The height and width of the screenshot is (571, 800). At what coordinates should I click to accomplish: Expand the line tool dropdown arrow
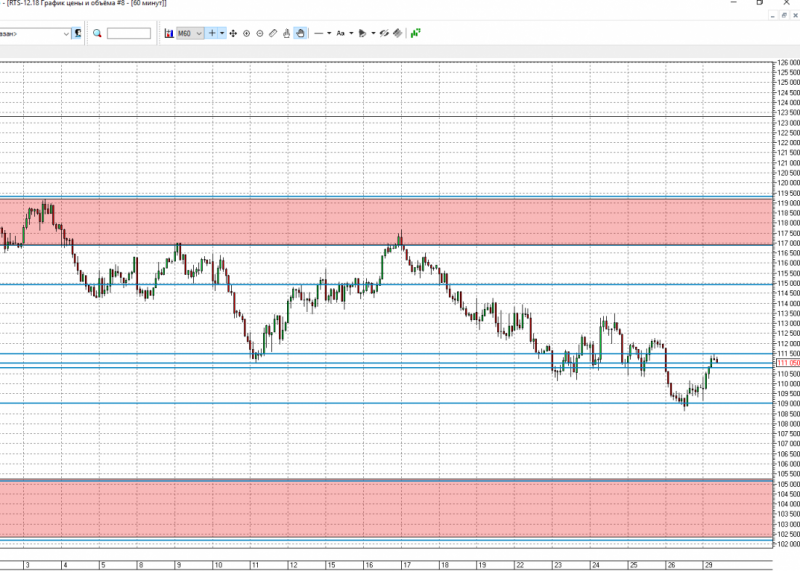pyautogui.click(x=329, y=34)
